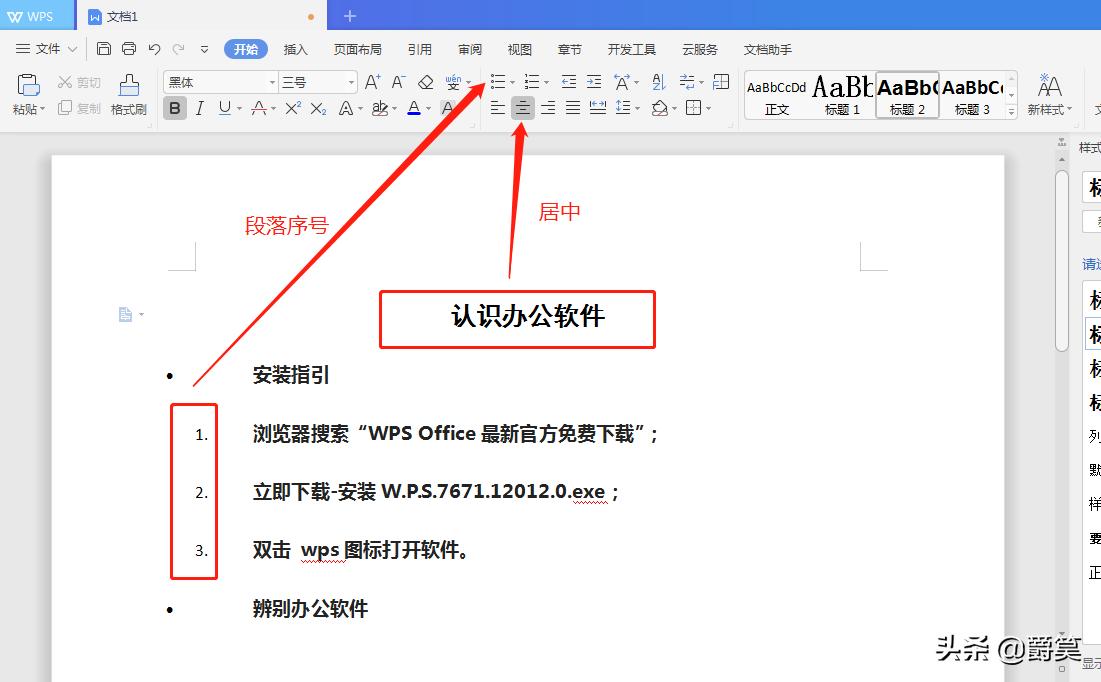Open the 页面布局 ribbon tab
Viewport: 1101px width, 682px height.
click(x=357, y=48)
